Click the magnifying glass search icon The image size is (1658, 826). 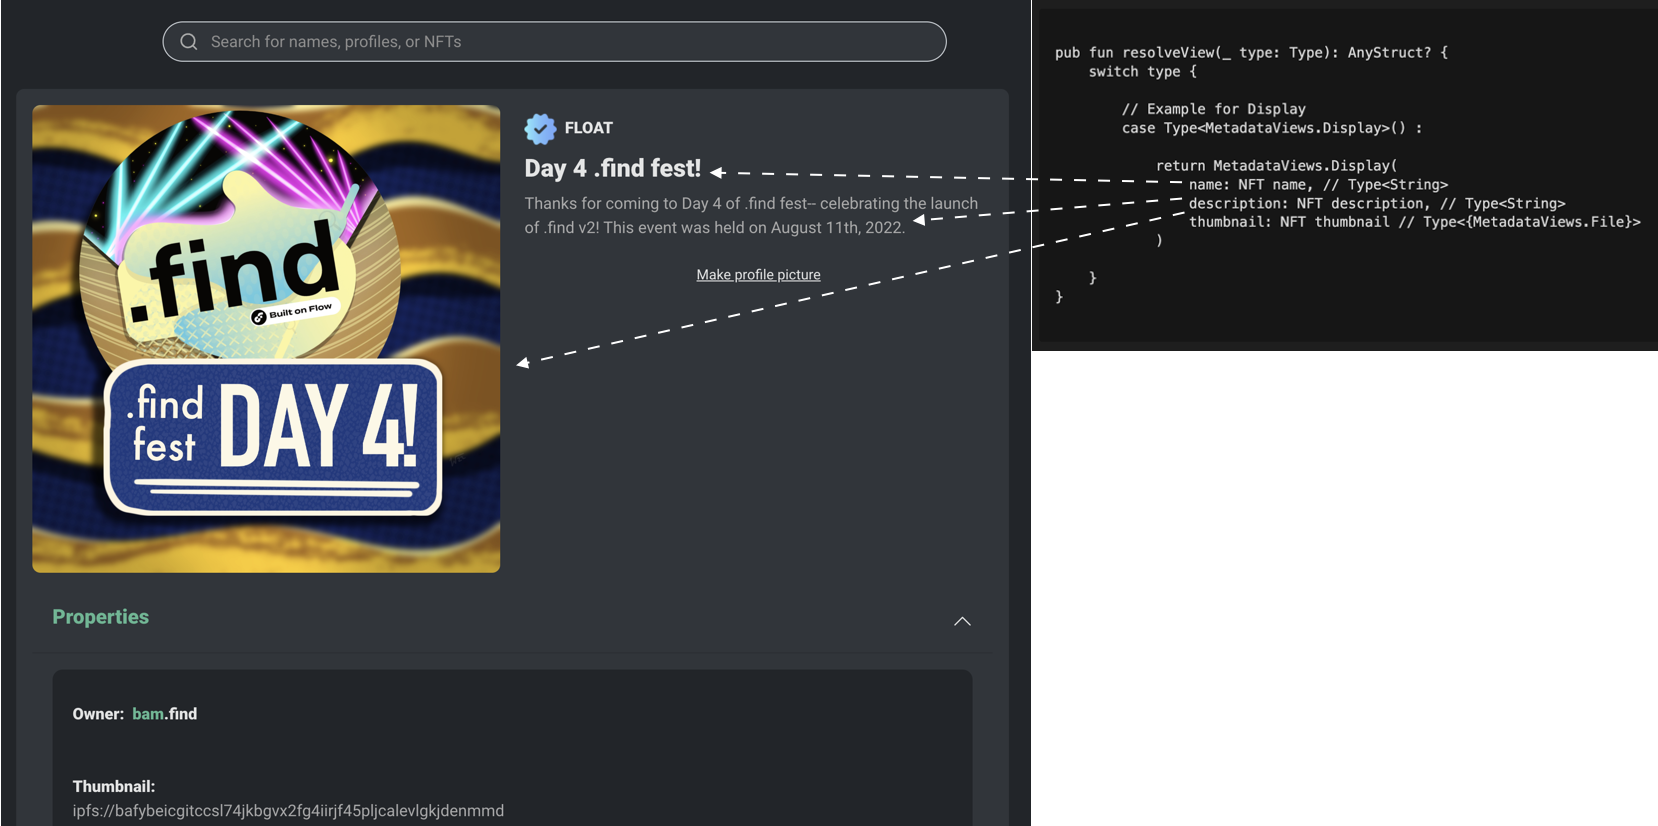click(189, 42)
